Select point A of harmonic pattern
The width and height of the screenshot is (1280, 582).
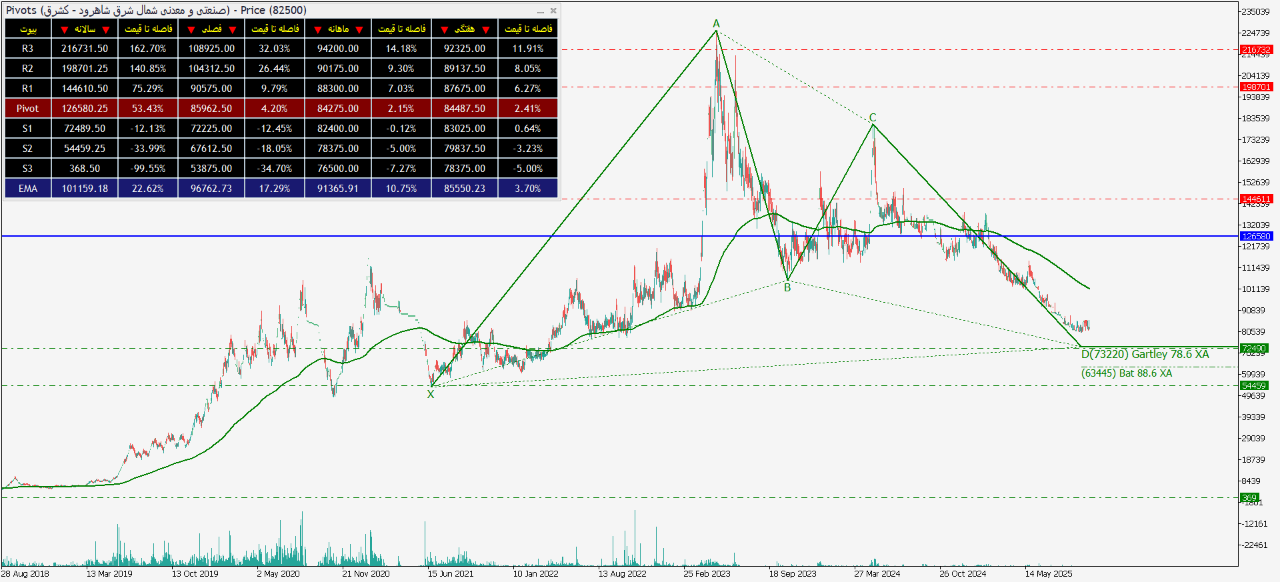(x=716, y=23)
